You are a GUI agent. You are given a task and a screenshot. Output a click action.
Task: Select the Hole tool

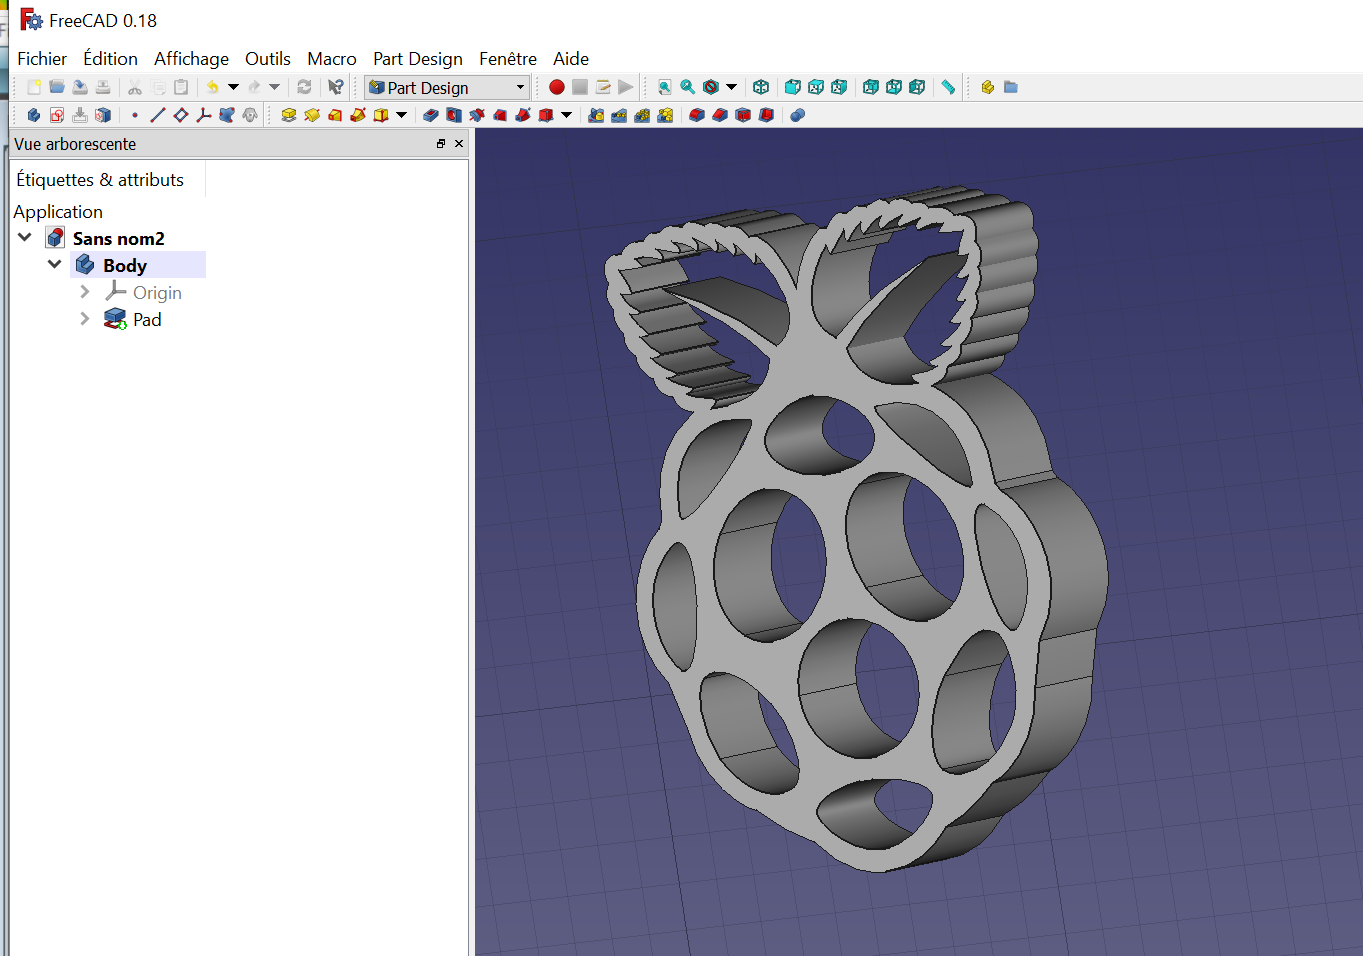[454, 115]
